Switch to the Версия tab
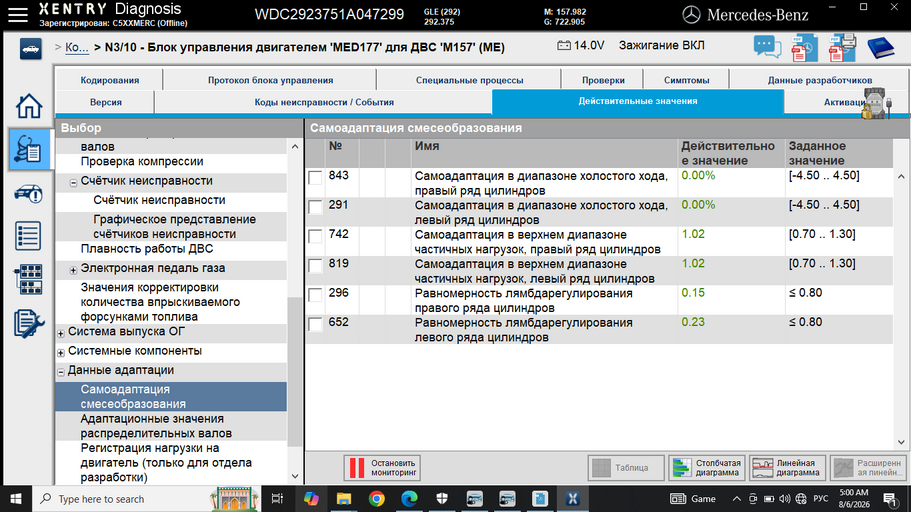This screenshot has height=512, width=911. pos(106,102)
